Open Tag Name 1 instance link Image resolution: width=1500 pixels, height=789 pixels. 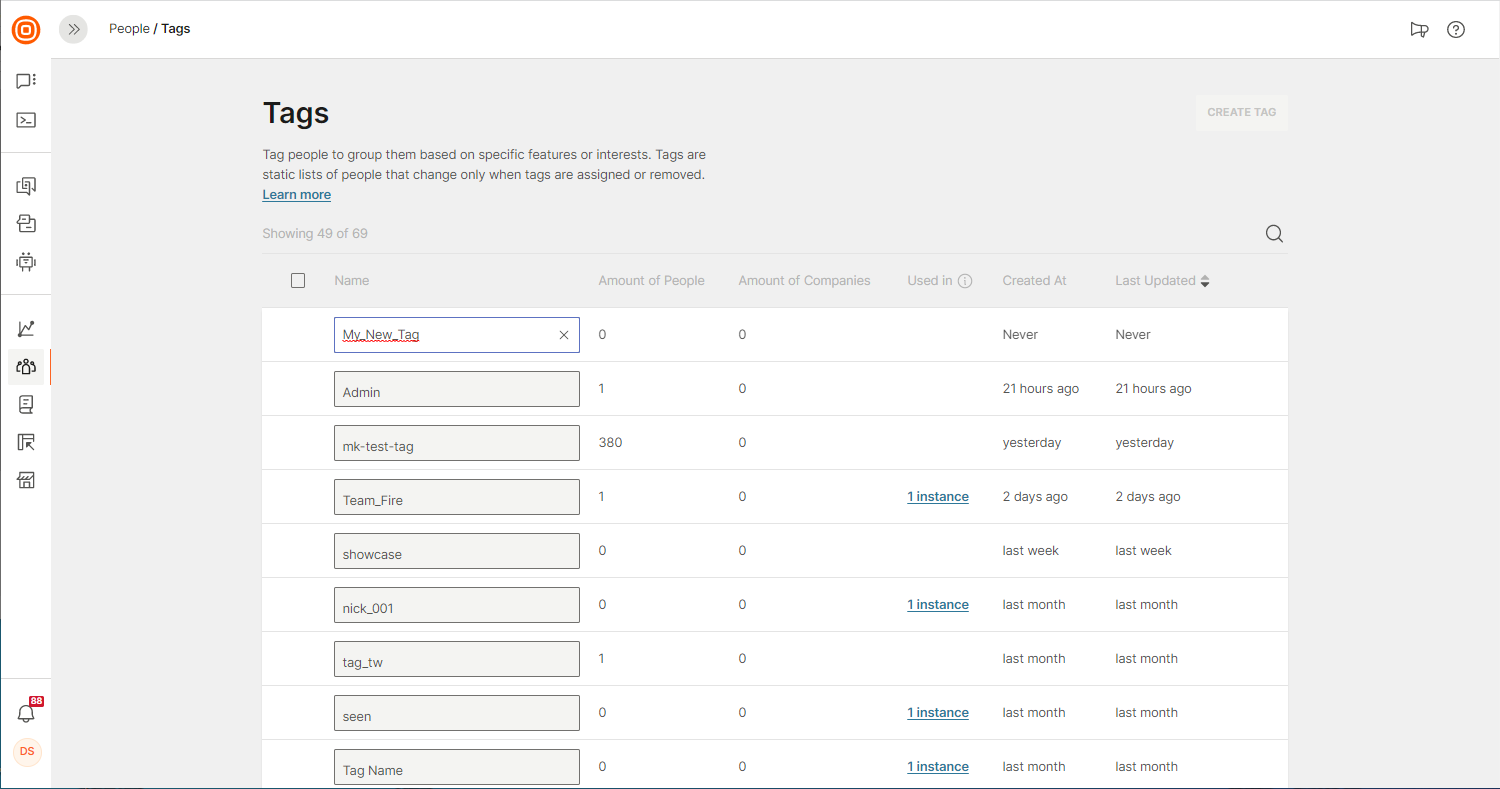coord(938,767)
